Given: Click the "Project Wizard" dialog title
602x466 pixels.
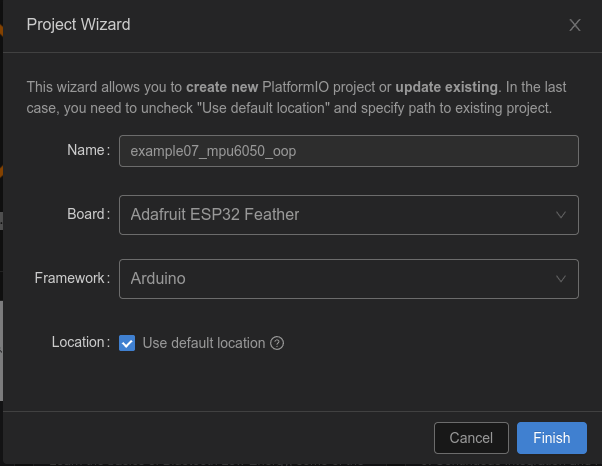Looking at the screenshot, I should (78, 24).
